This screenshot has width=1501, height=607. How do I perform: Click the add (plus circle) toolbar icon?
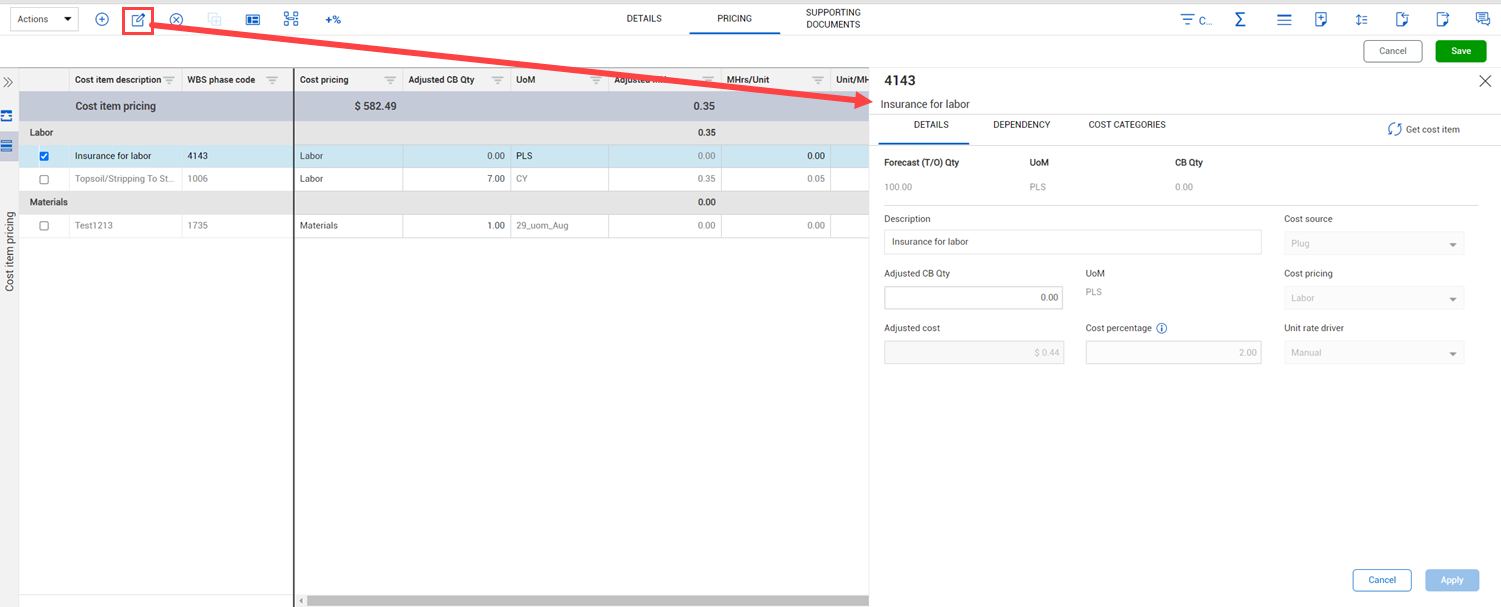[x=102, y=19]
